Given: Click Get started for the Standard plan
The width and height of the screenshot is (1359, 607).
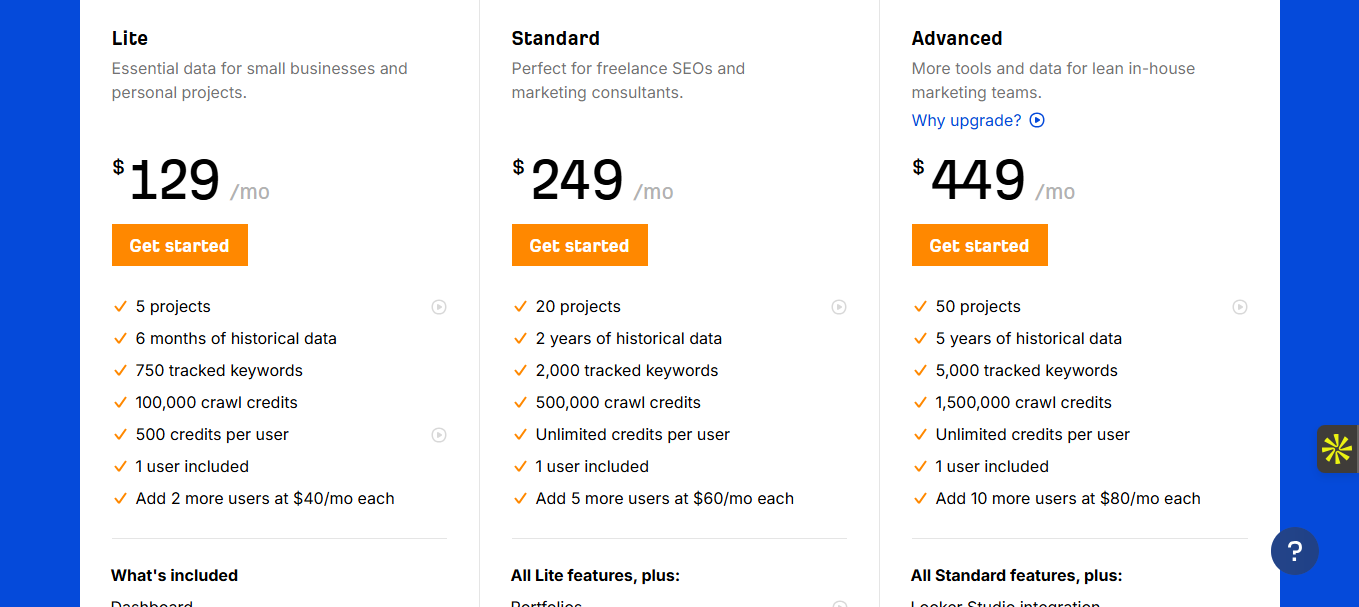Looking at the screenshot, I should coord(580,245).
